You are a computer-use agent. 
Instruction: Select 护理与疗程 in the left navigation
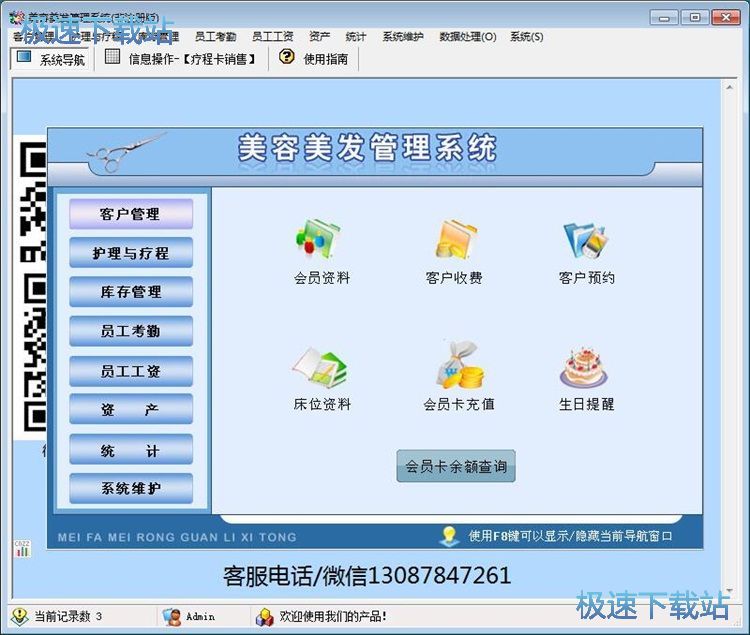(131, 253)
